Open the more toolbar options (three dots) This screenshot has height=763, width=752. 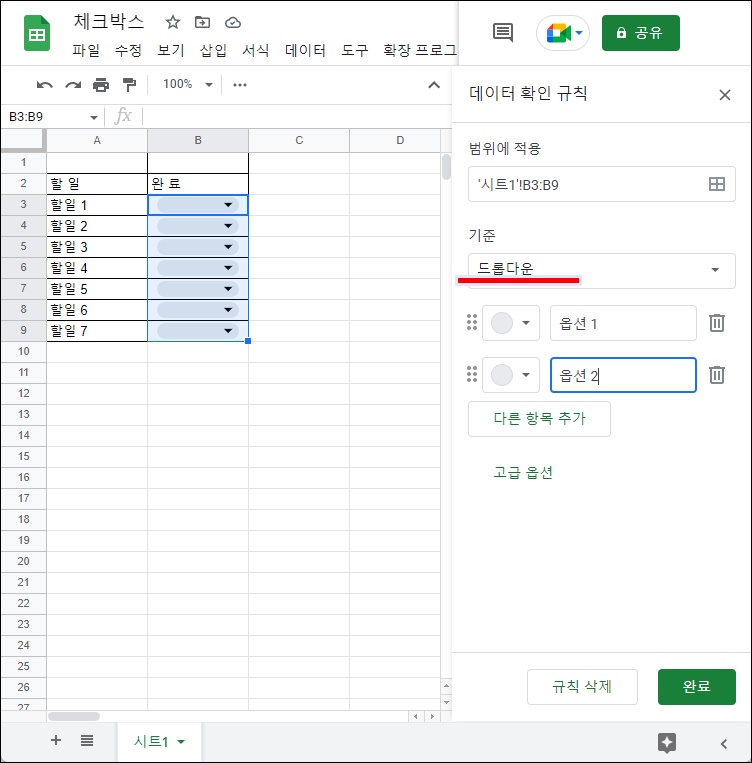coord(240,85)
